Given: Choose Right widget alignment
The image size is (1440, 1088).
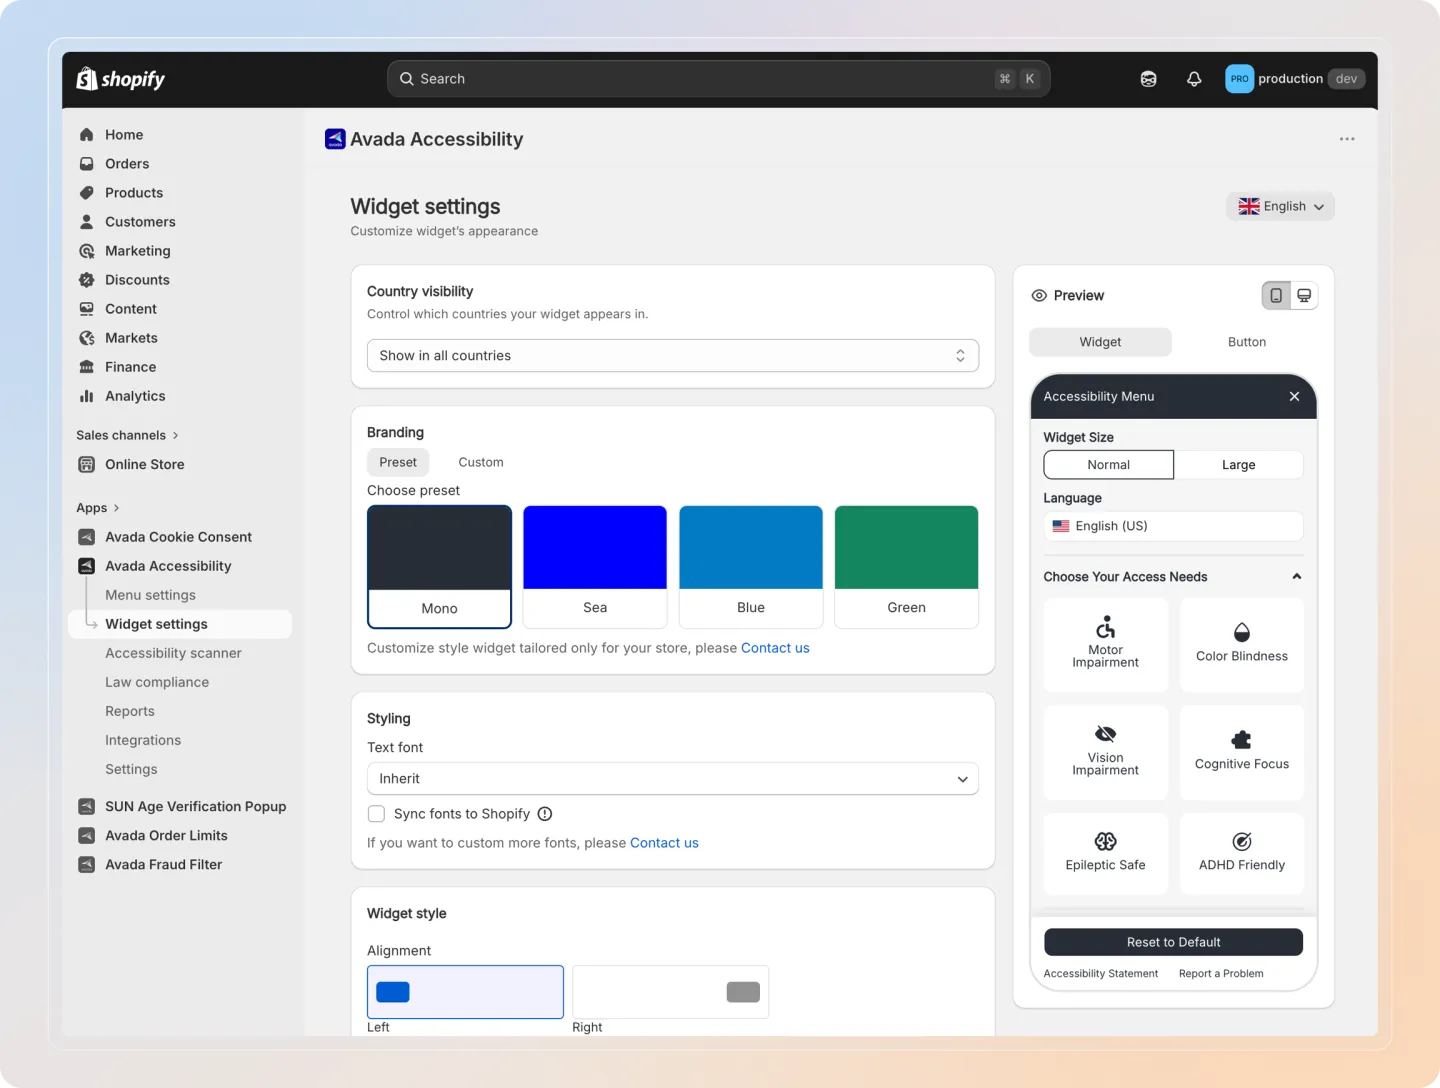Looking at the screenshot, I should 670,992.
